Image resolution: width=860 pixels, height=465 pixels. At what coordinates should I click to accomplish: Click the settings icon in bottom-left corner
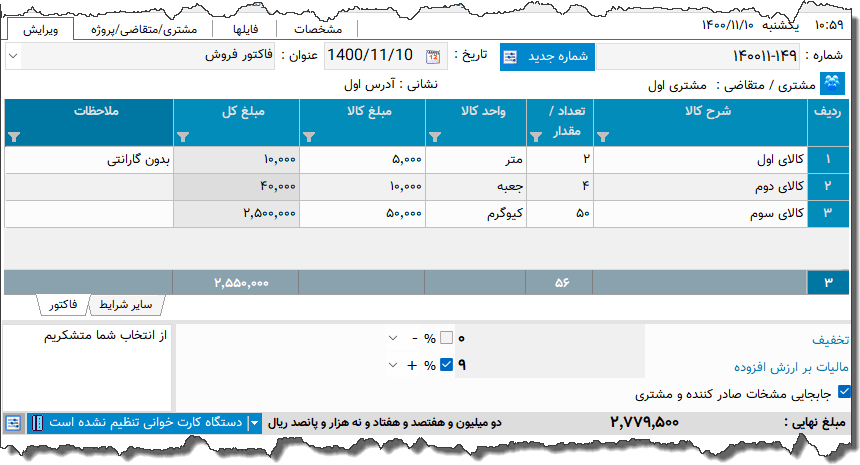pos(13,423)
